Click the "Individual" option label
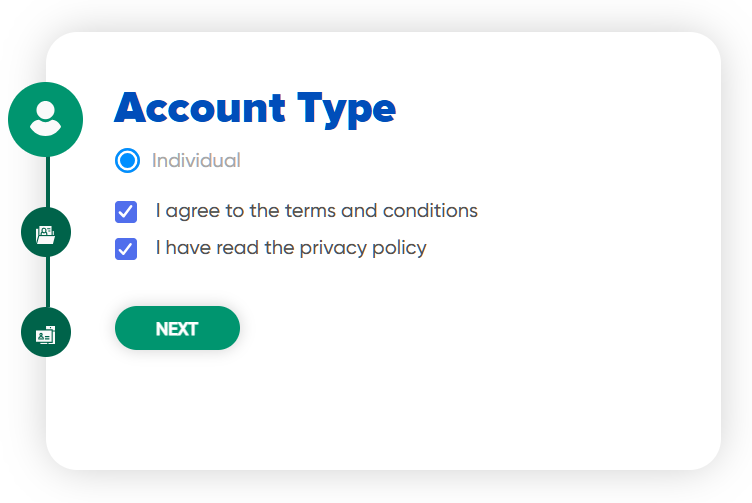Viewport: 752px width, 503px height. pos(196,160)
